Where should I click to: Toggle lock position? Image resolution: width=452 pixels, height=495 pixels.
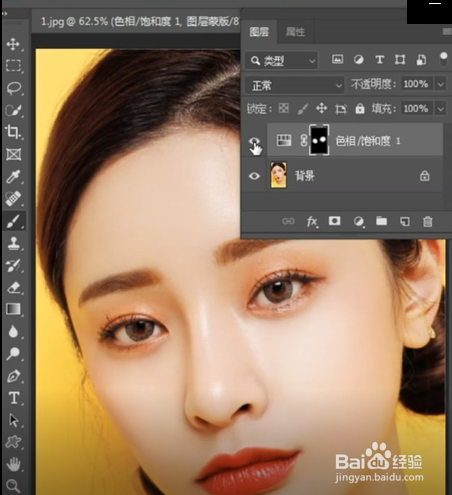point(322,108)
